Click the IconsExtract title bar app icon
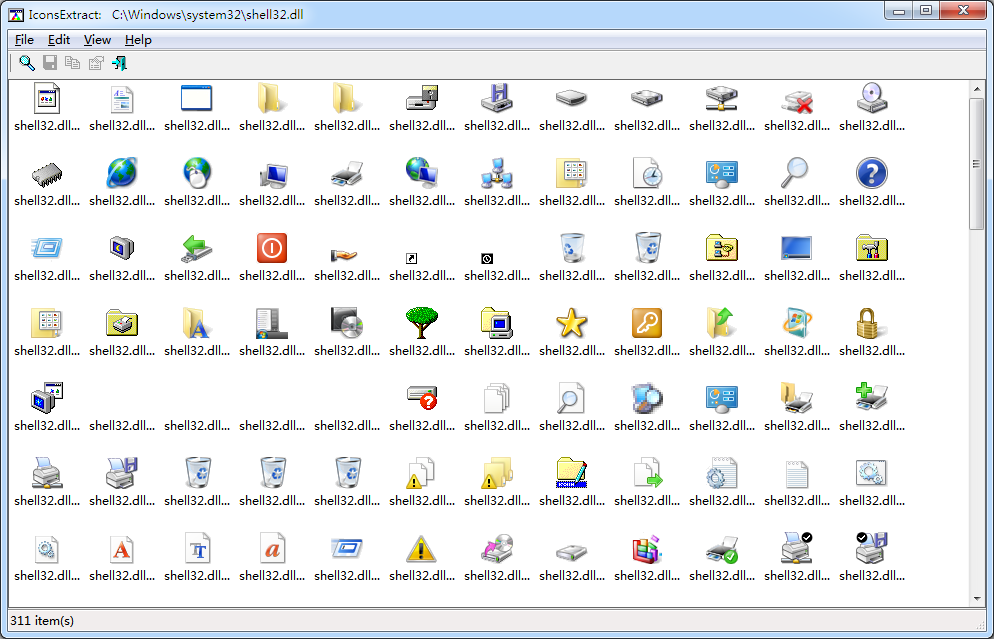 tap(16, 15)
